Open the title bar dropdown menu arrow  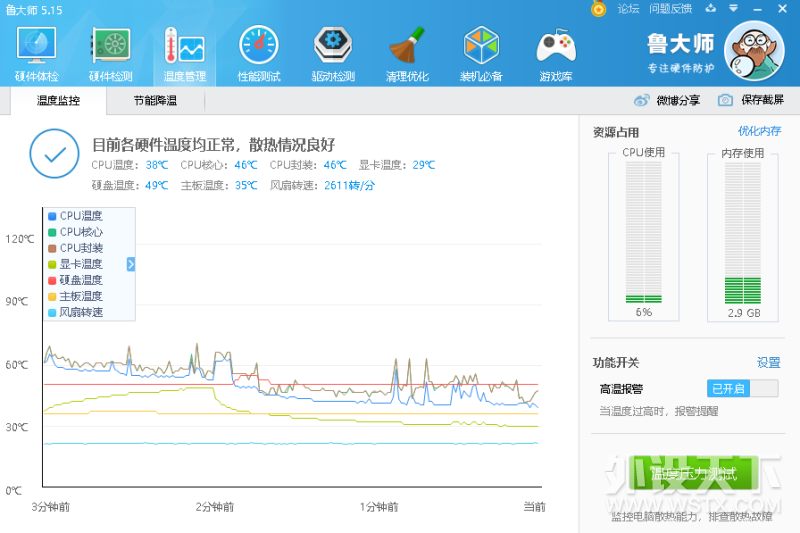pos(734,9)
